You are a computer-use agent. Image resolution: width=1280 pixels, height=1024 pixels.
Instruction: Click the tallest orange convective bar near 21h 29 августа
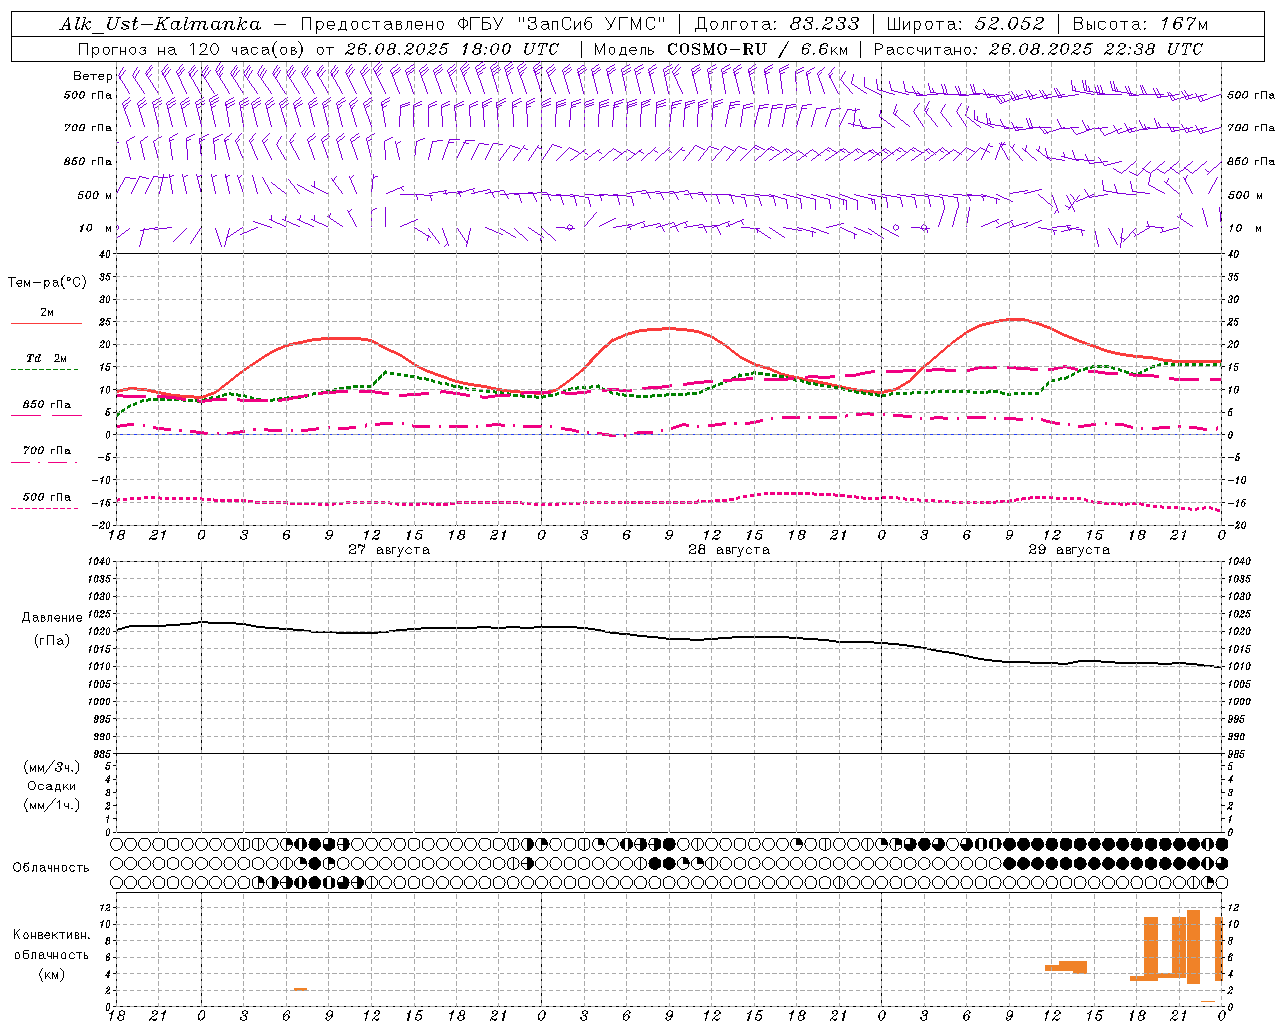click(1193, 947)
